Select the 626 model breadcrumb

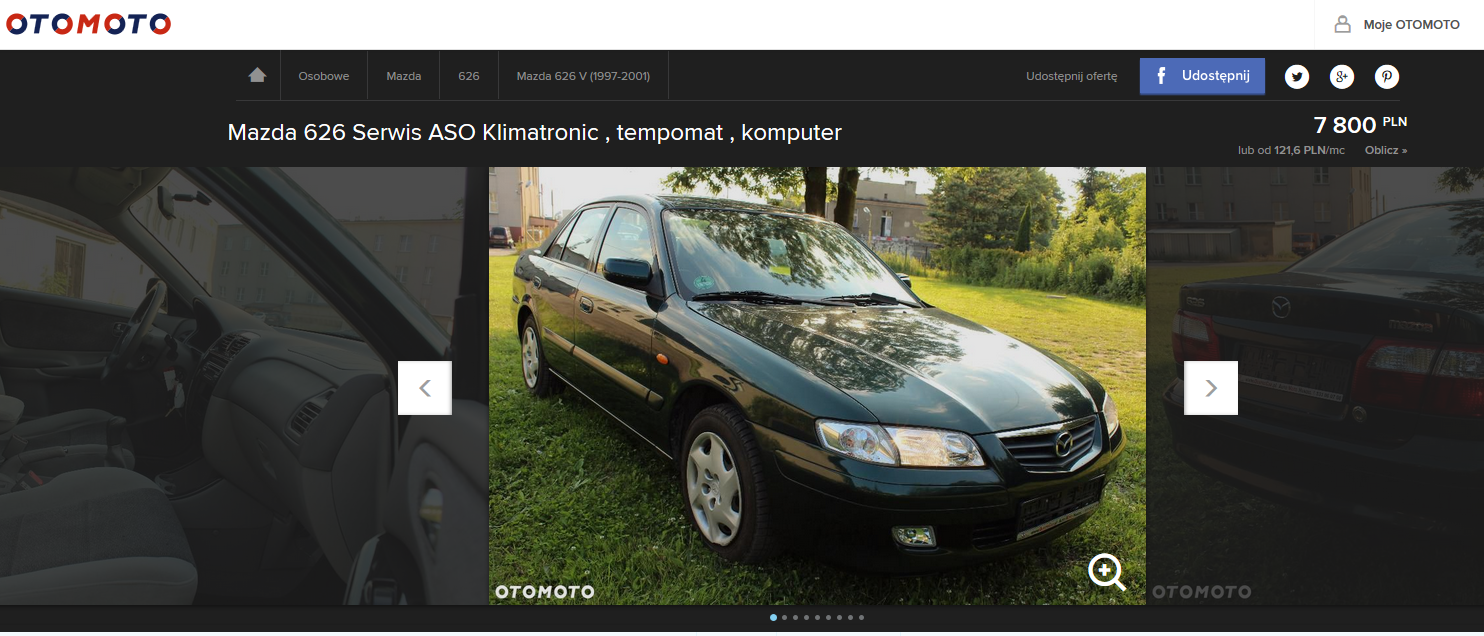[468, 76]
